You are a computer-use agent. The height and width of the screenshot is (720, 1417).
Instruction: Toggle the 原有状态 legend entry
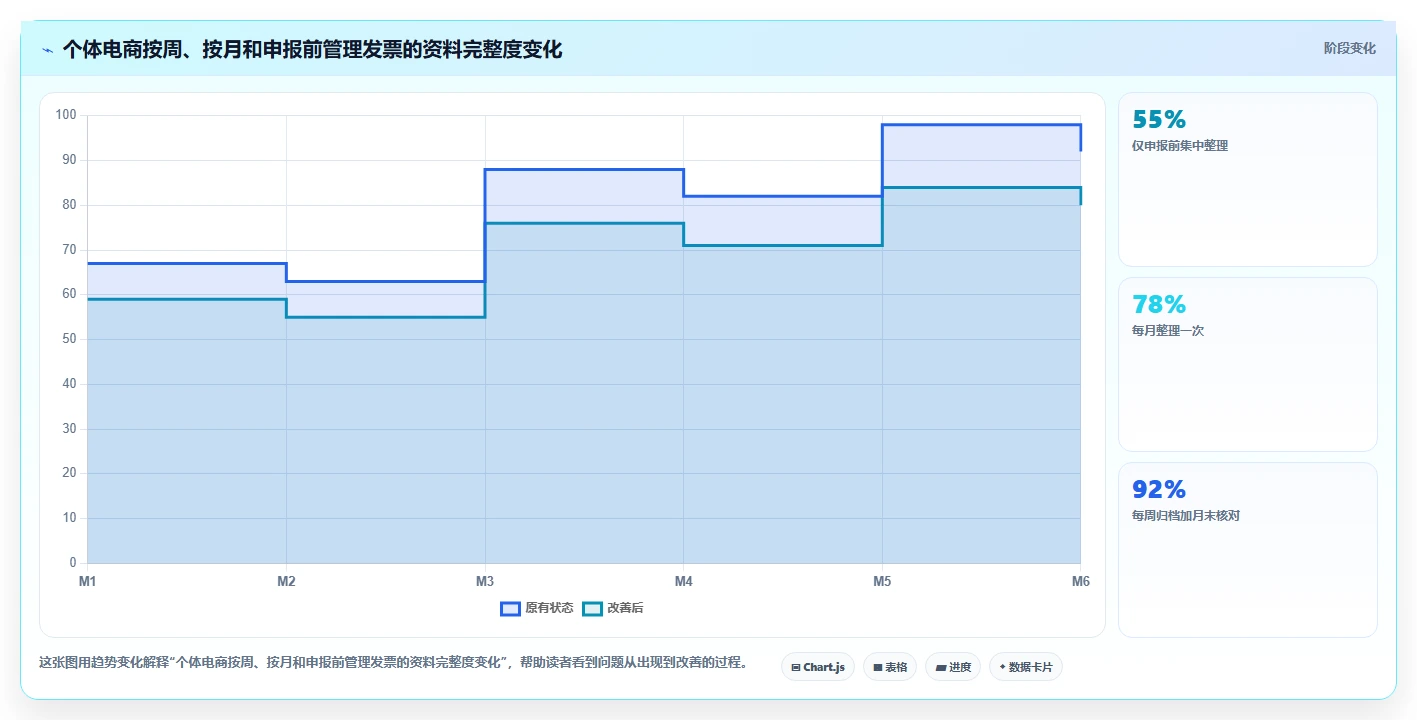pos(537,608)
